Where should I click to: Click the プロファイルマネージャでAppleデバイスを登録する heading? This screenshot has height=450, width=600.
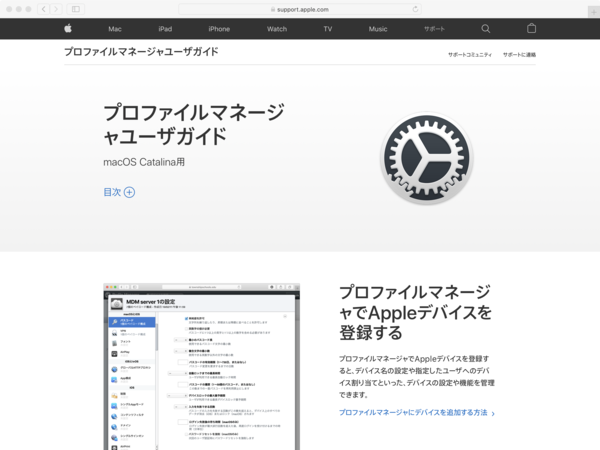coord(415,312)
